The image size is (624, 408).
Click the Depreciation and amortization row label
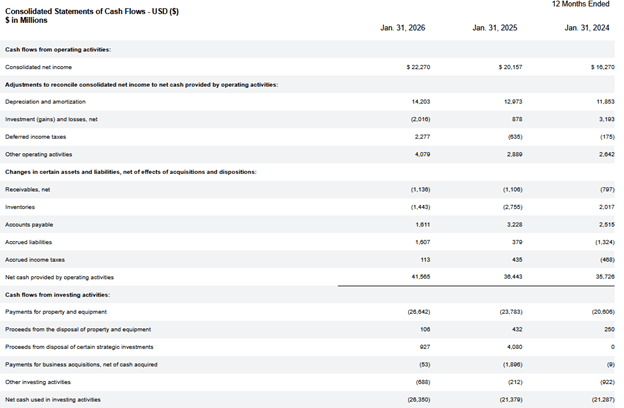pos(45,102)
